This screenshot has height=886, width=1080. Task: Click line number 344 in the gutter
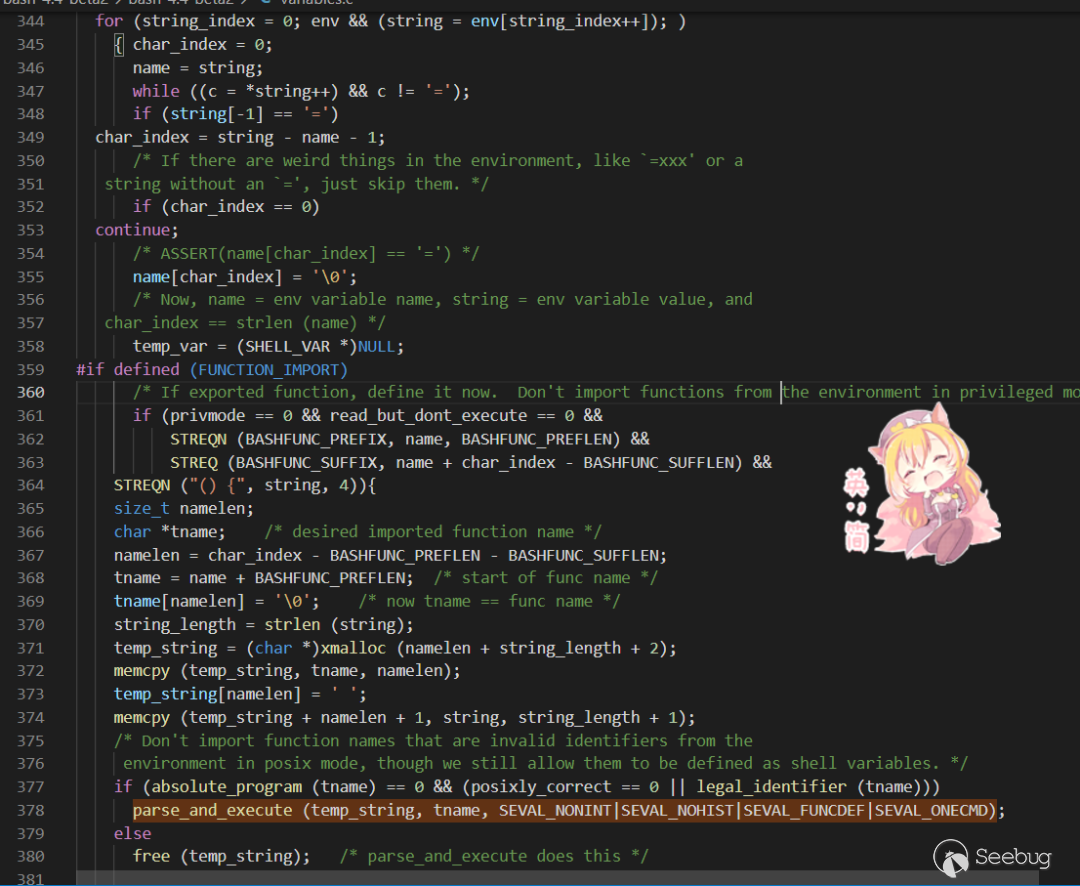[30, 21]
